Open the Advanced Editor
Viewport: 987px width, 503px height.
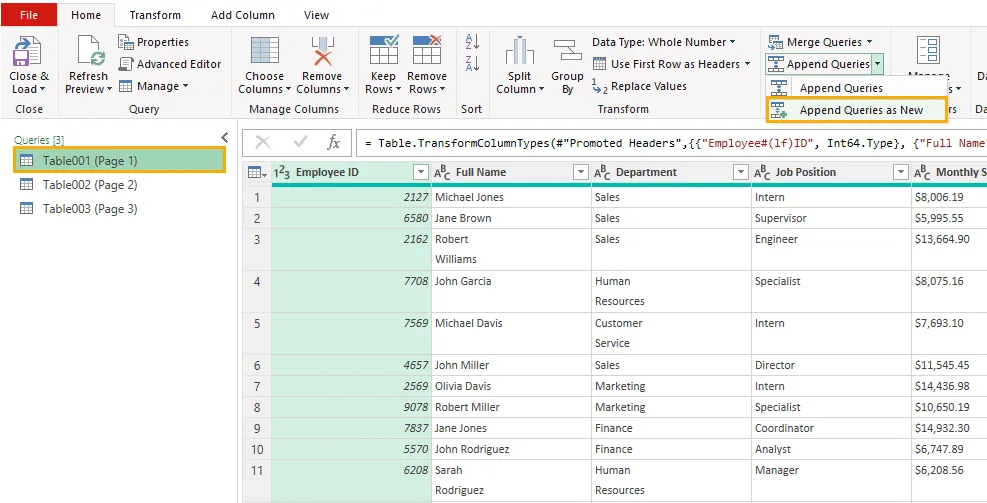[x=170, y=64]
